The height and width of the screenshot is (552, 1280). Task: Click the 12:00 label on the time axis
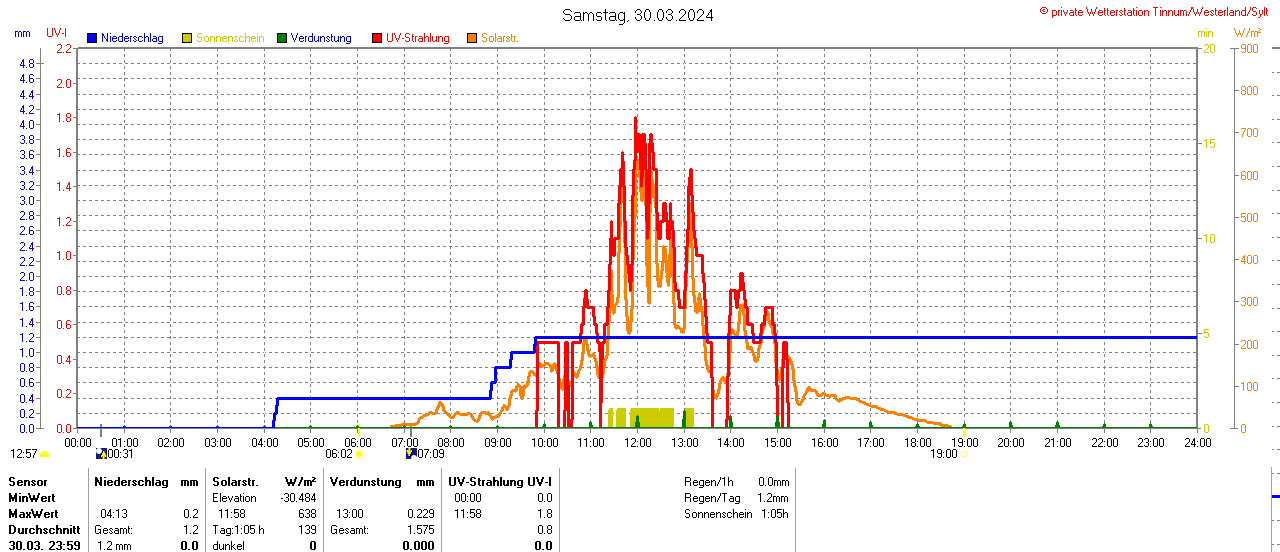tap(637, 442)
